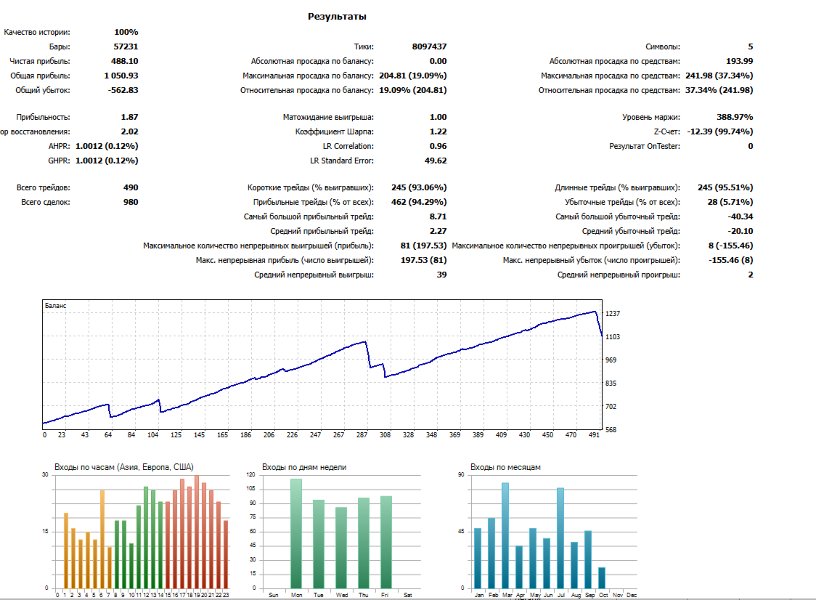Screen dimensions: 816x600
Task: Click total trades value 490
Action: point(131,187)
